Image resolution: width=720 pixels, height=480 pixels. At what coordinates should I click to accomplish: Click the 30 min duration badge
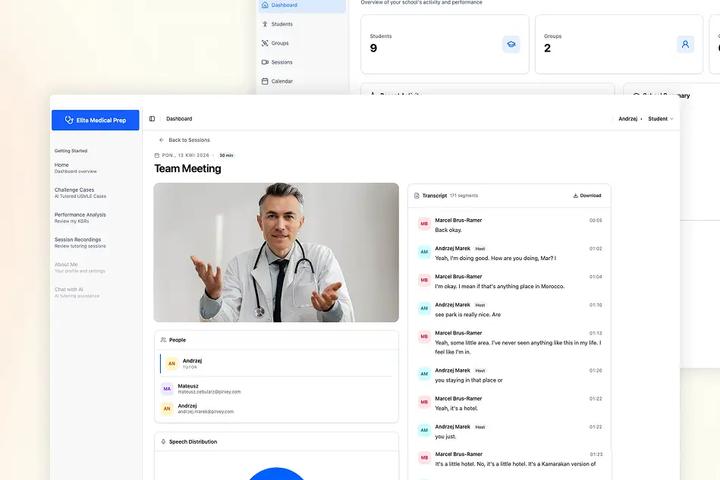[x=226, y=155]
